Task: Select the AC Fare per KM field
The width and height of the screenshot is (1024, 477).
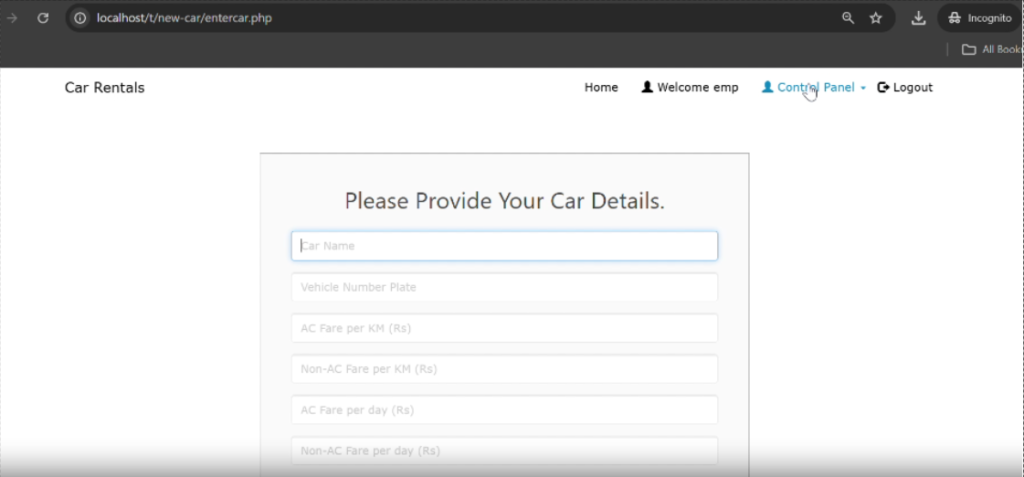Action: coord(504,328)
